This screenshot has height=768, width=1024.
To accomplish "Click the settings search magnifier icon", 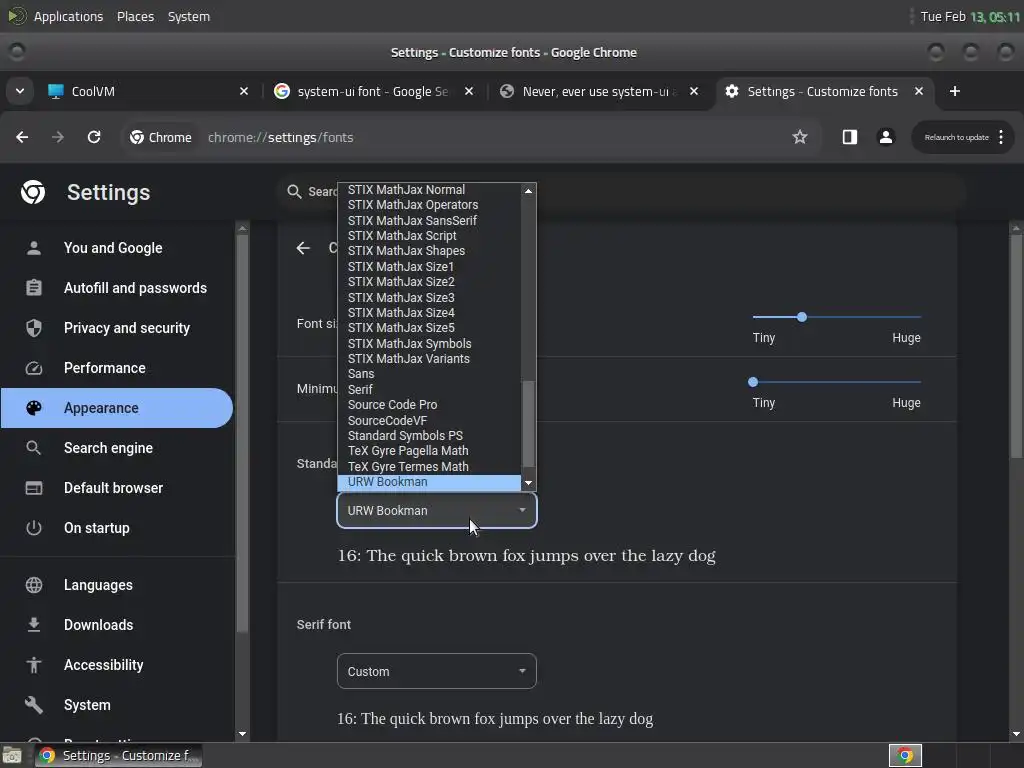I will (294, 191).
